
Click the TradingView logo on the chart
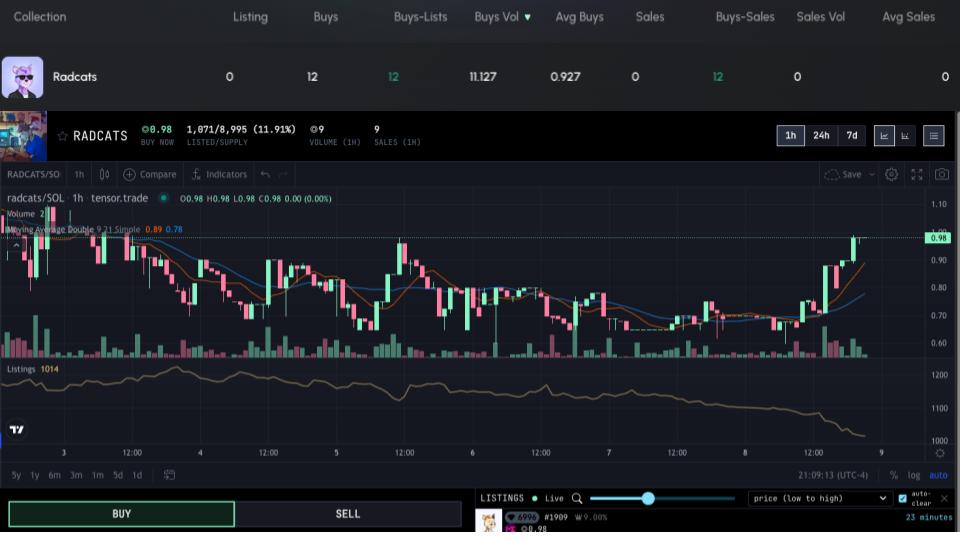(17, 430)
